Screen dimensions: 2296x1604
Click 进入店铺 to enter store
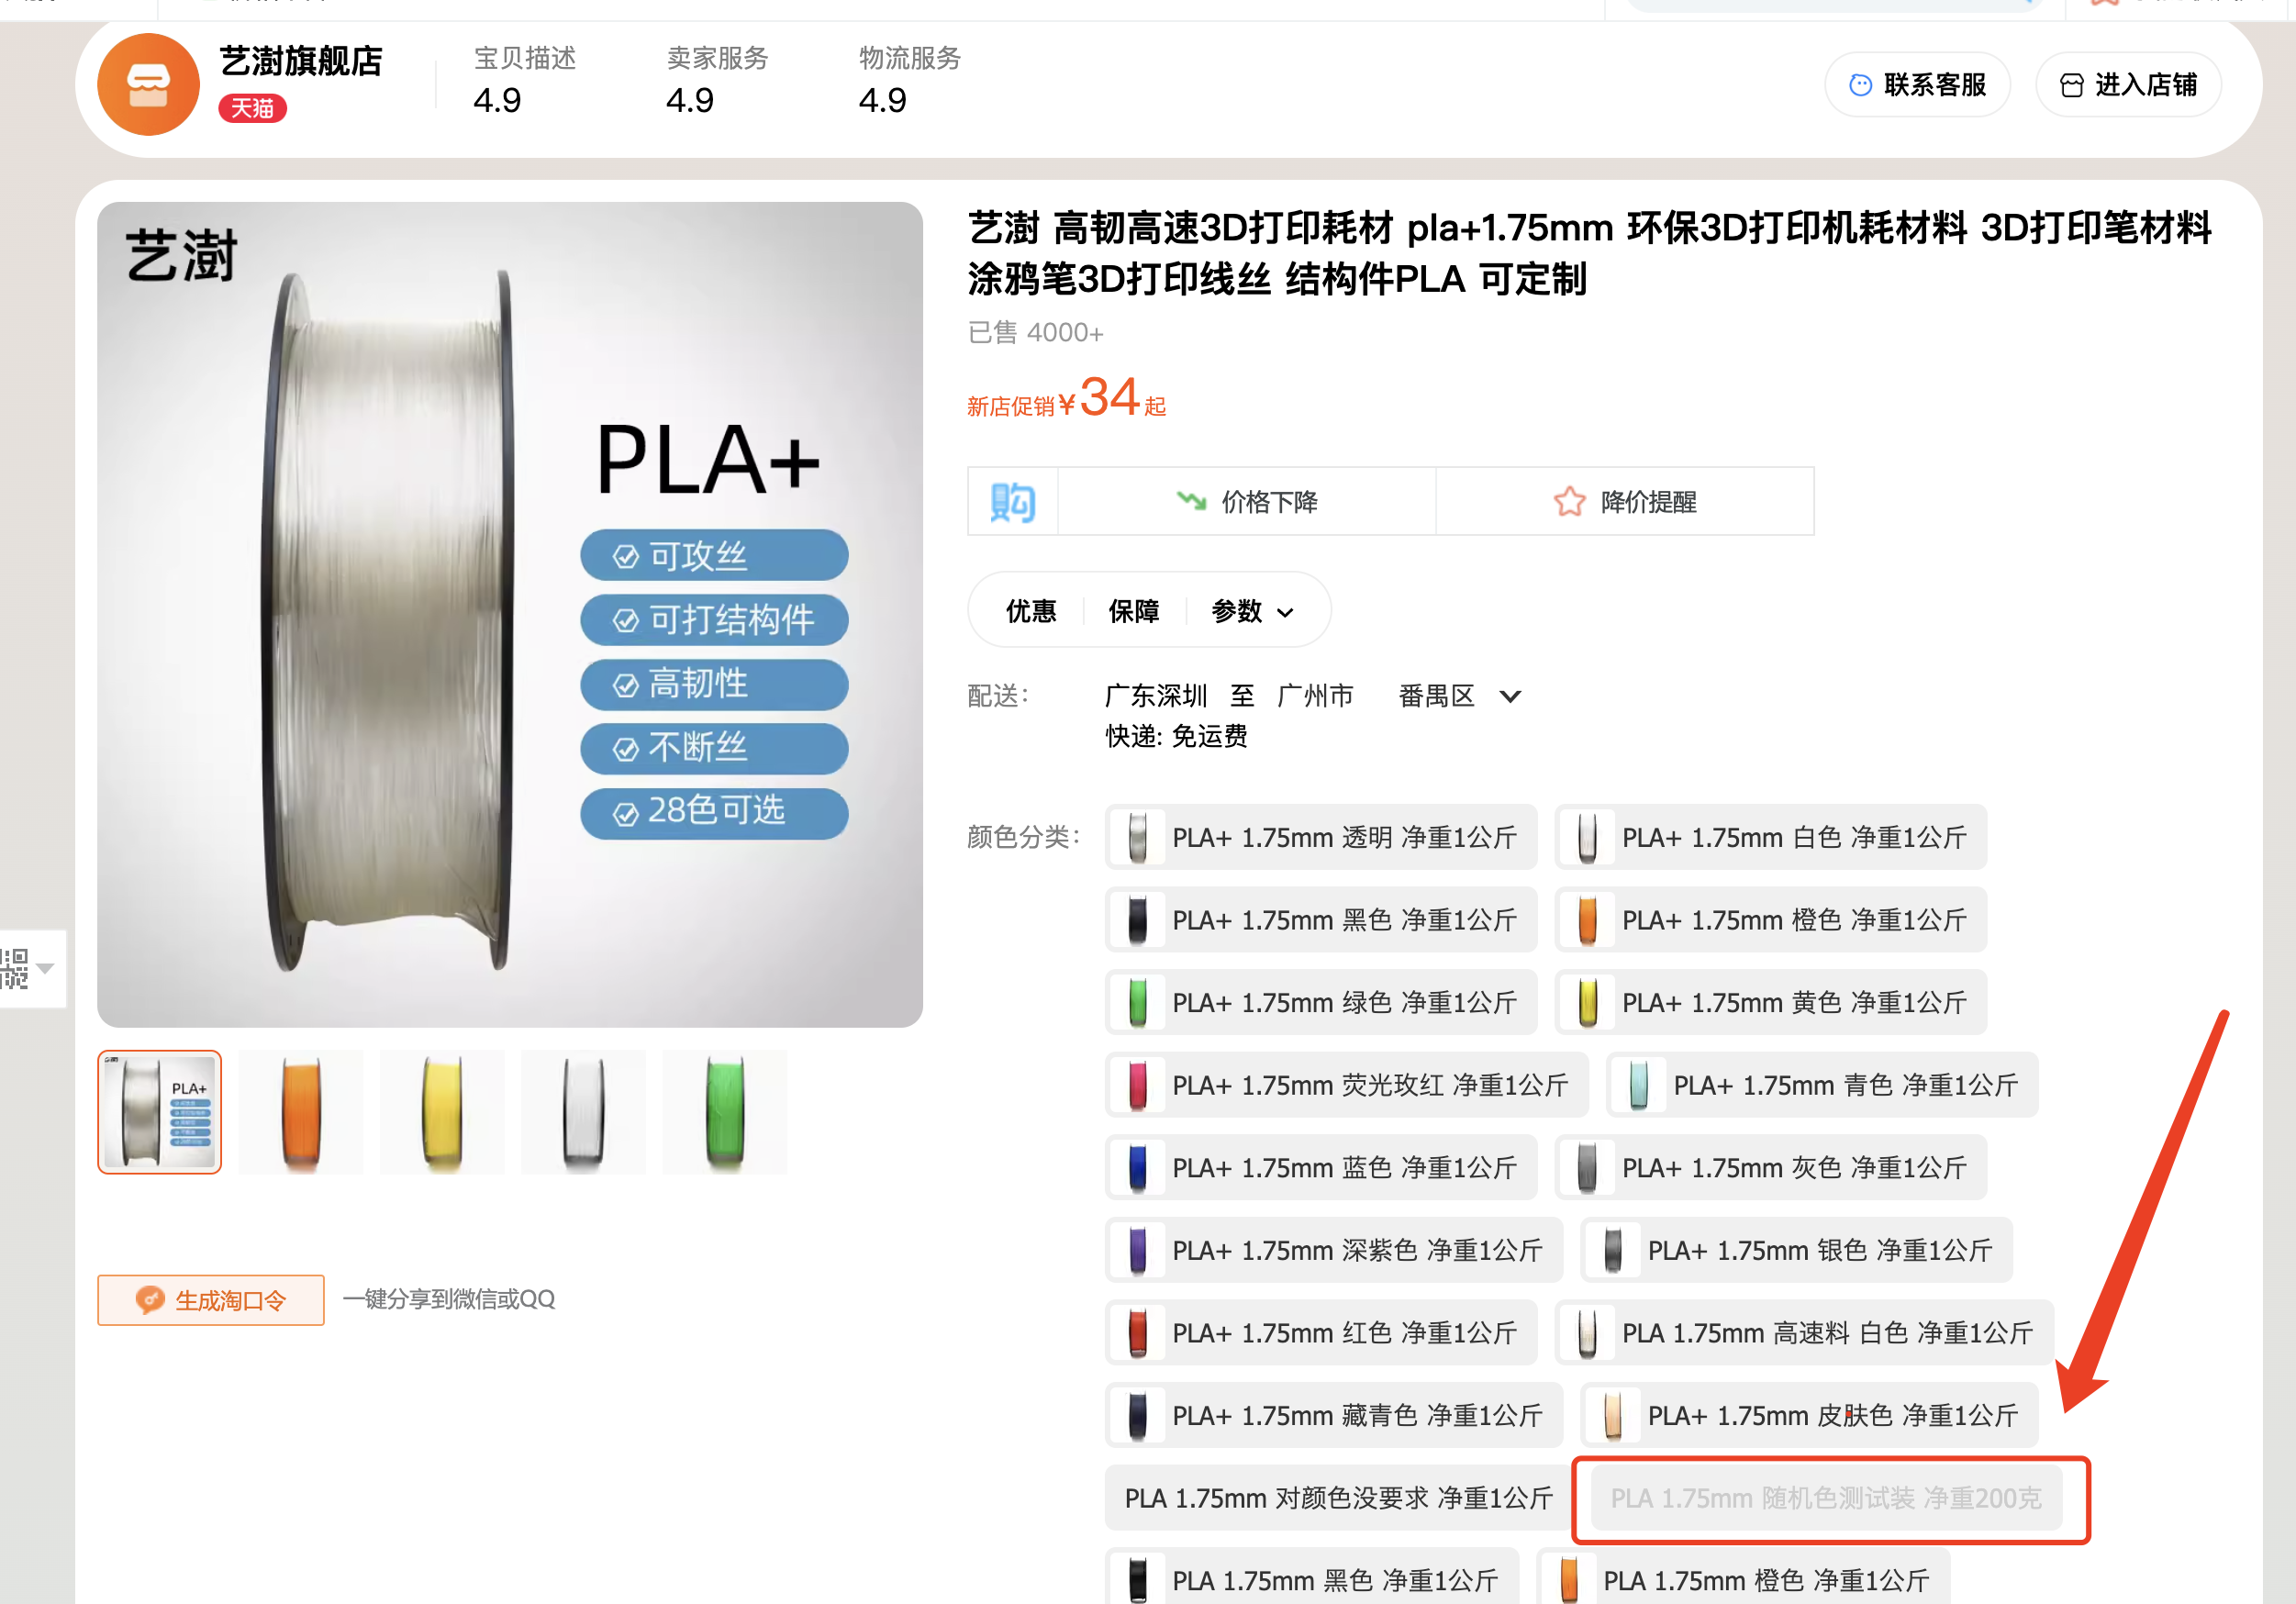pyautogui.click(x=2128, y=85)
